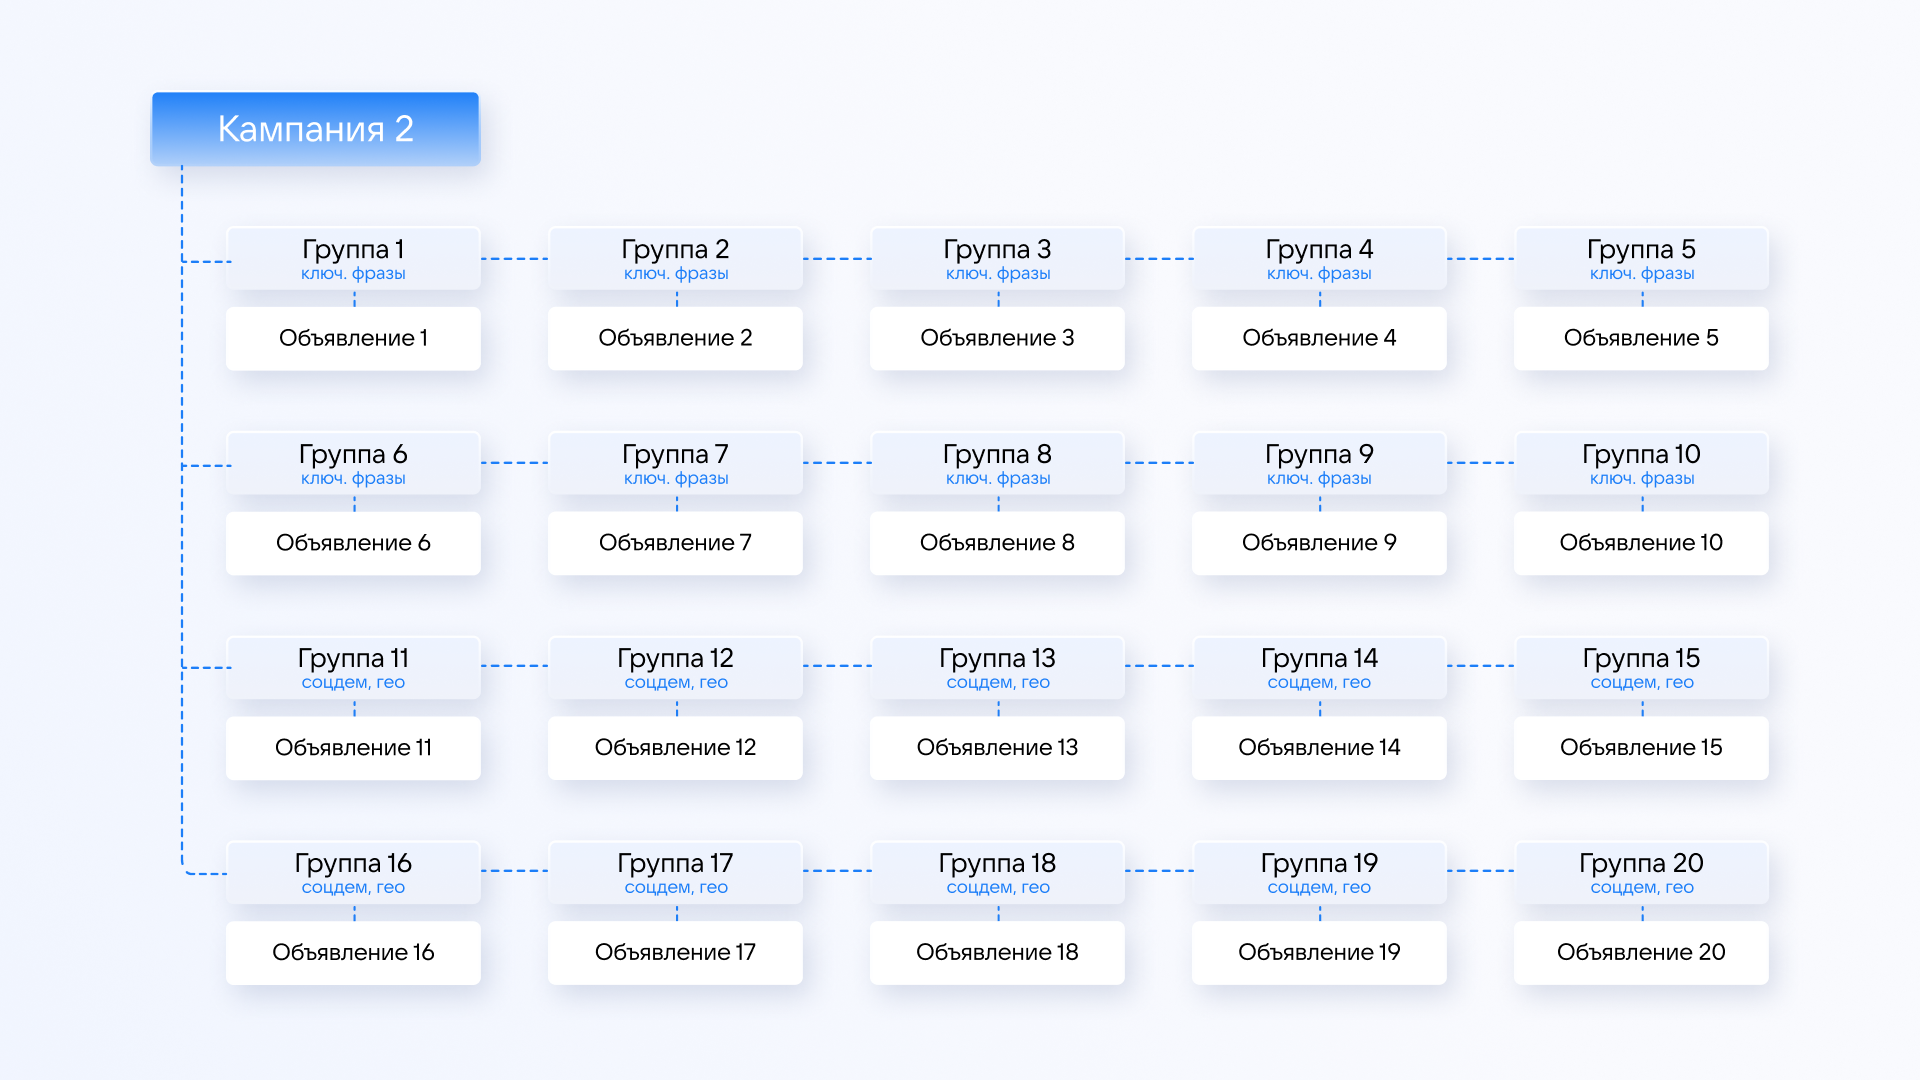Select the Группа 9 box
Image resolution: width=1920 pixels, height=1080 pixels.
tap(1319, 463)
